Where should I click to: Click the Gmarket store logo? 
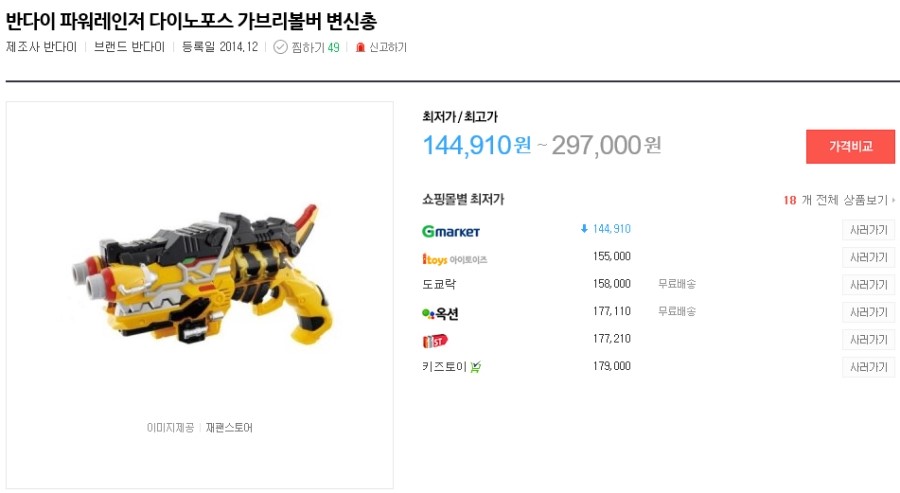451,231
